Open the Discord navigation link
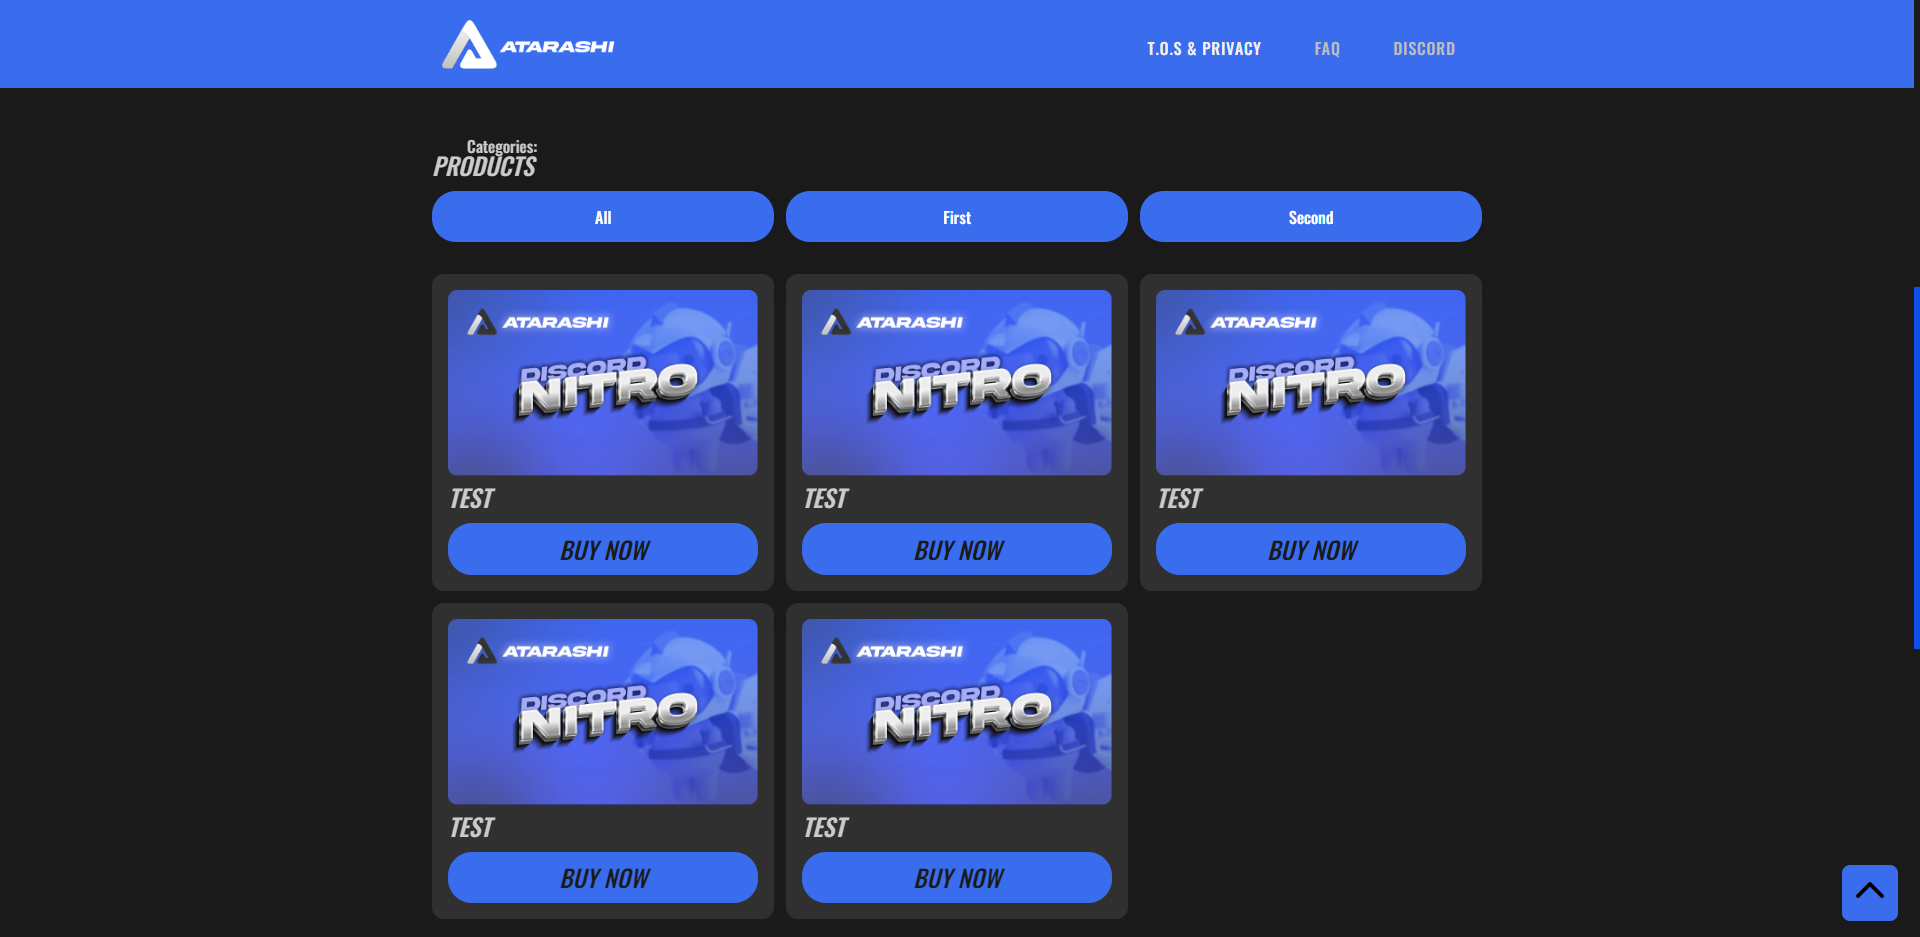This screenshot has height=937, width=1920. [1423, 48]
